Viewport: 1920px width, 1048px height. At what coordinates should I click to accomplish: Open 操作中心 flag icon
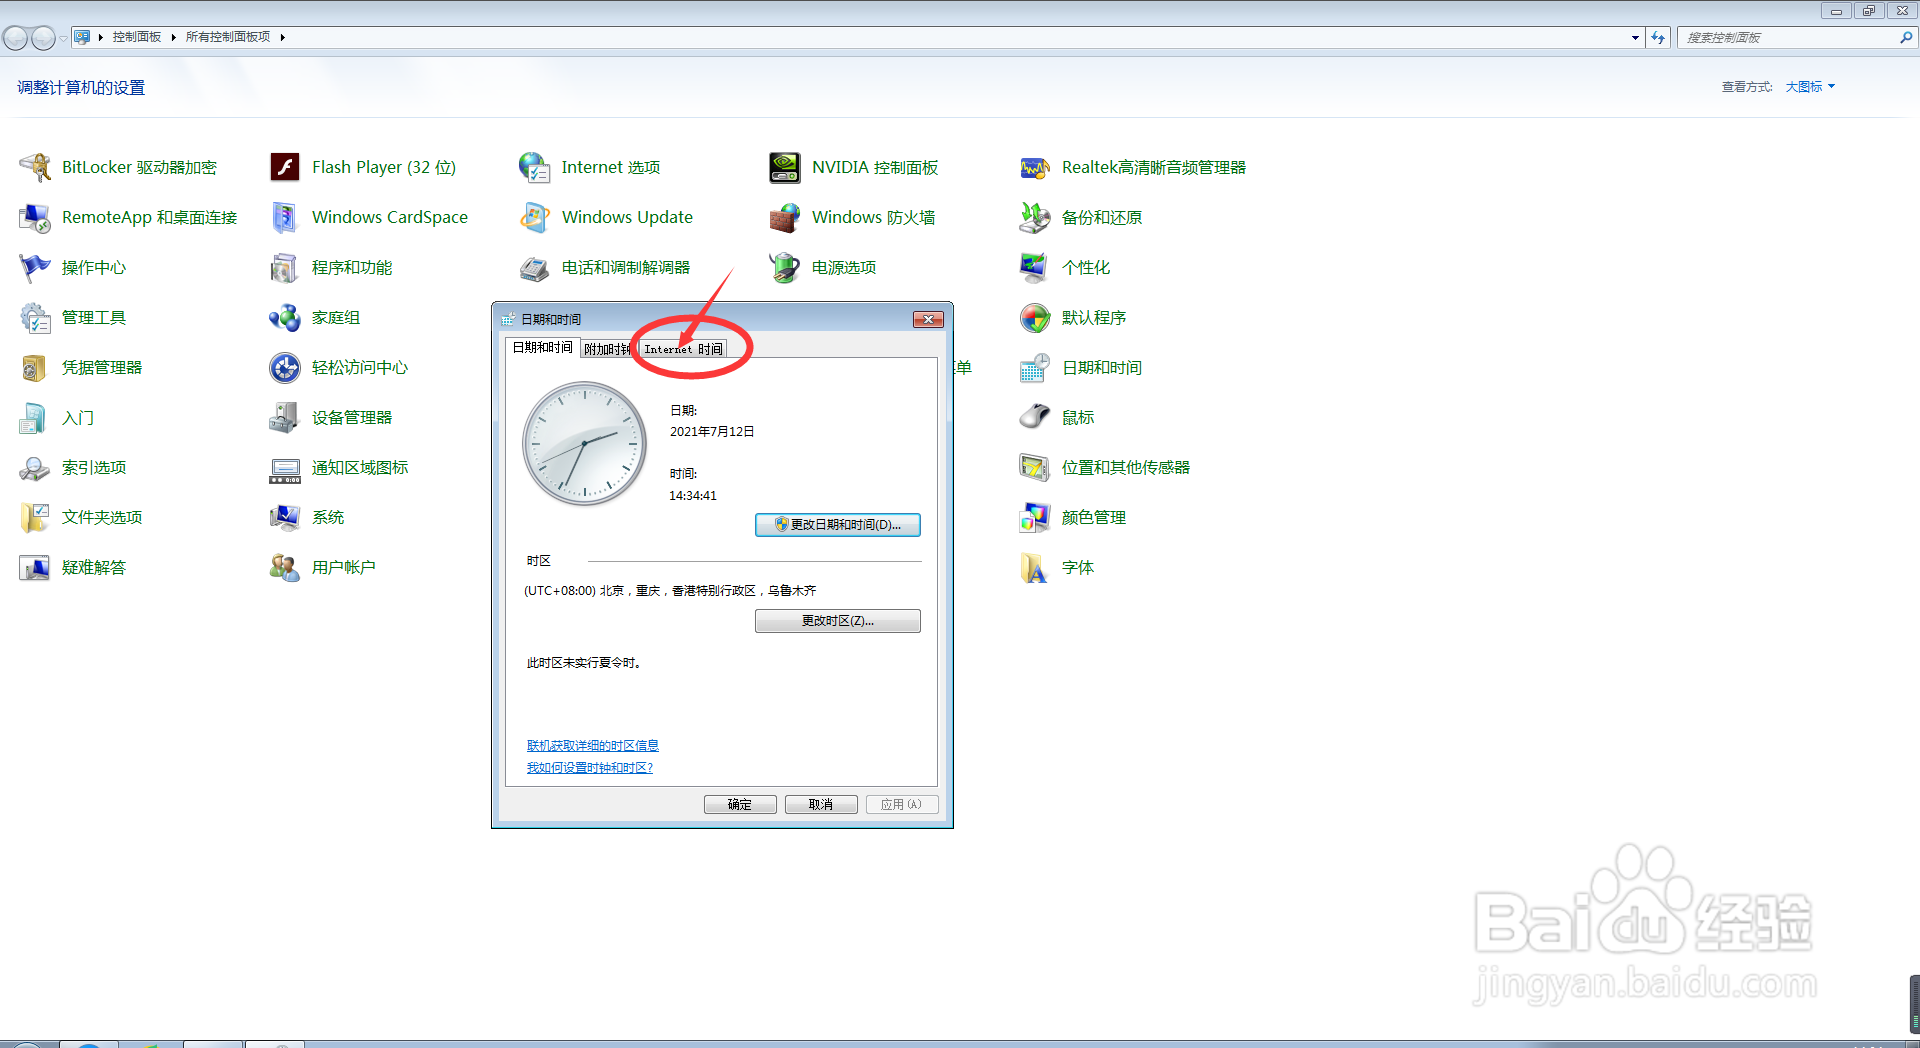pyautogui.click(x=35, y=267)
